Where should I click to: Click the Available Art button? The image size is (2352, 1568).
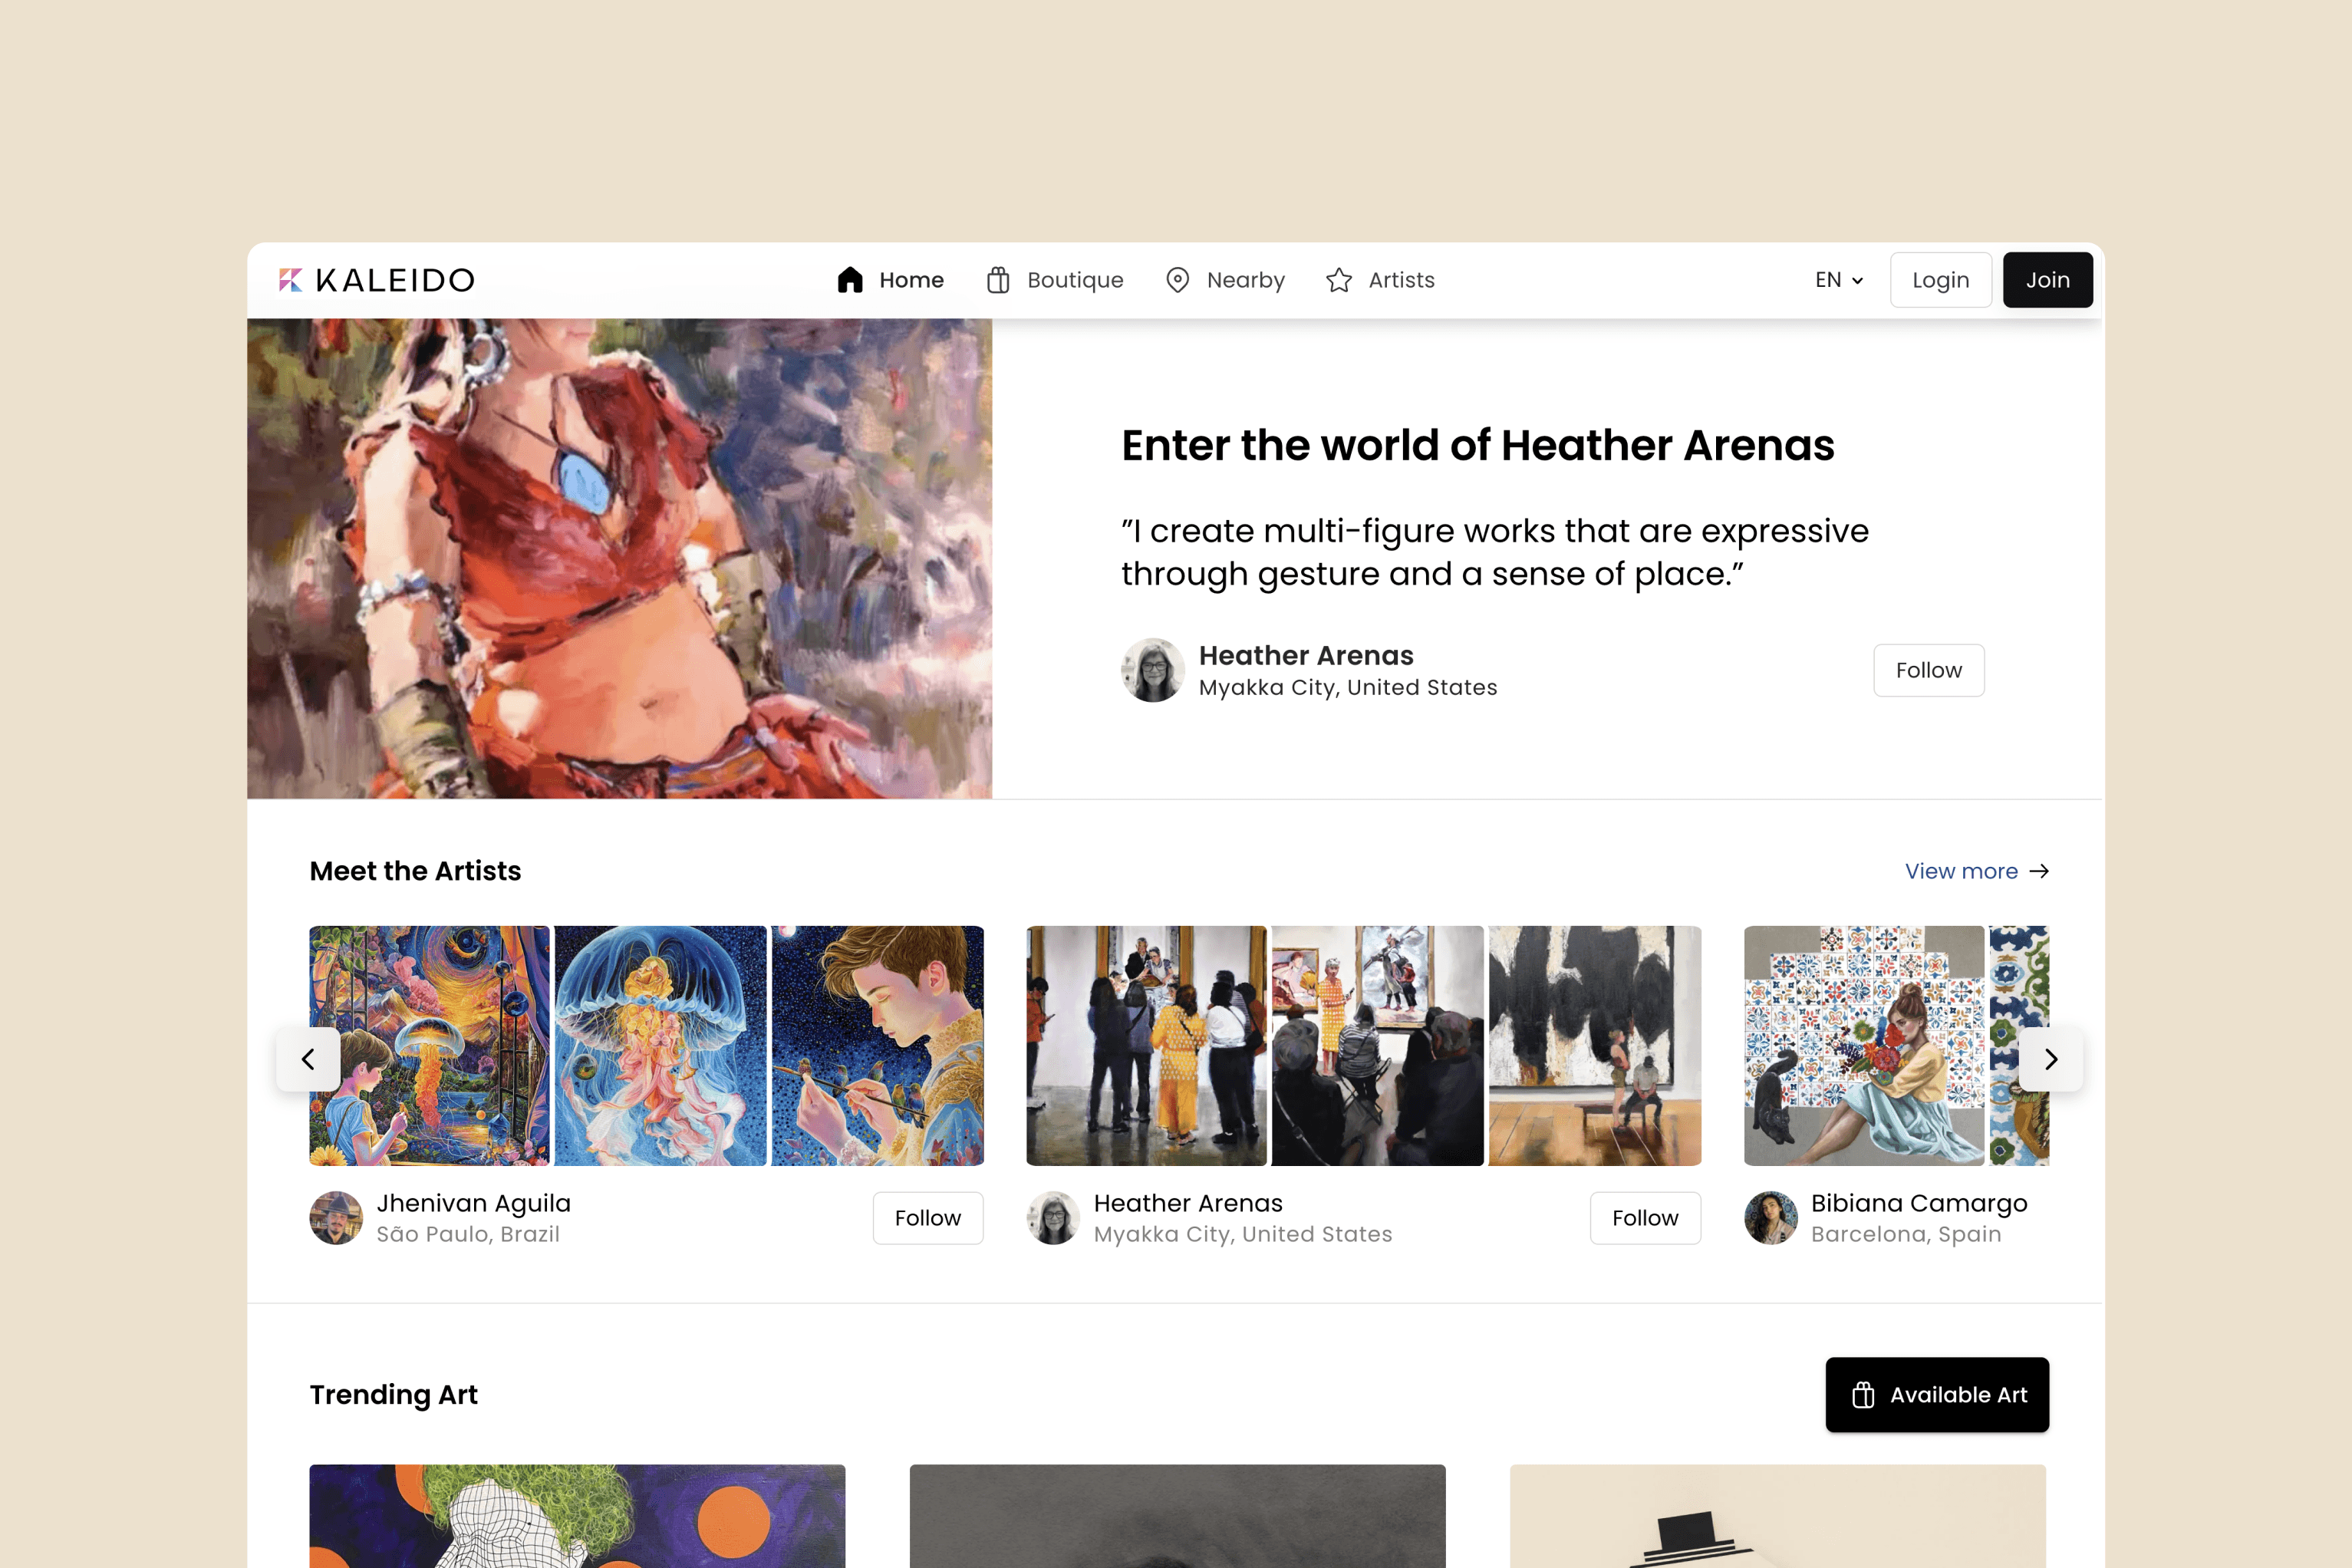pyautogui.click(x=1937, y=1395)
